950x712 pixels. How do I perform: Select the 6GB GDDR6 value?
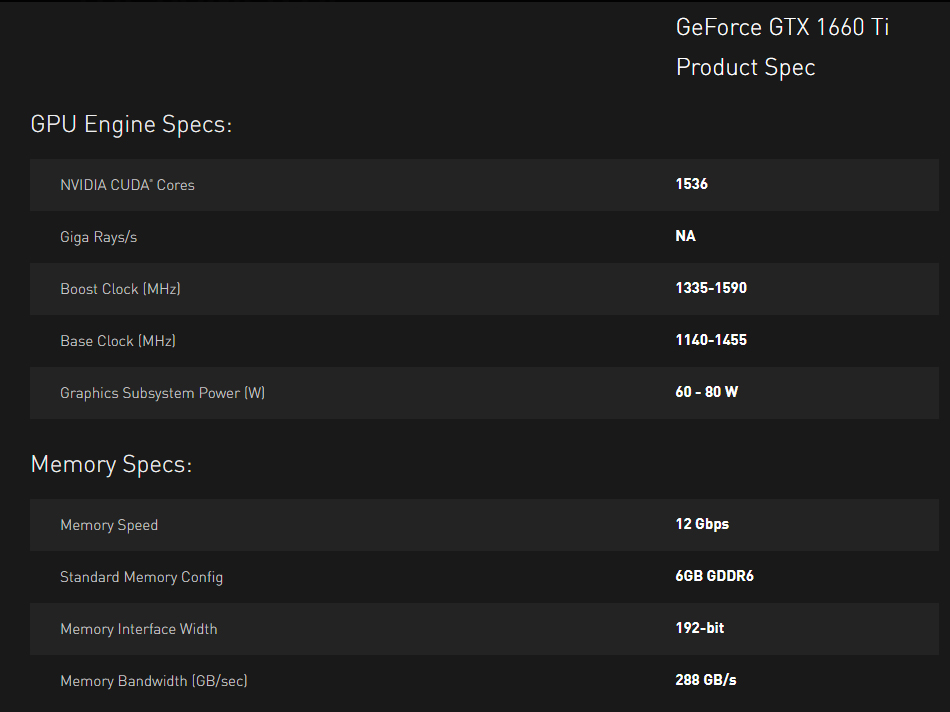tap(714, 576)
